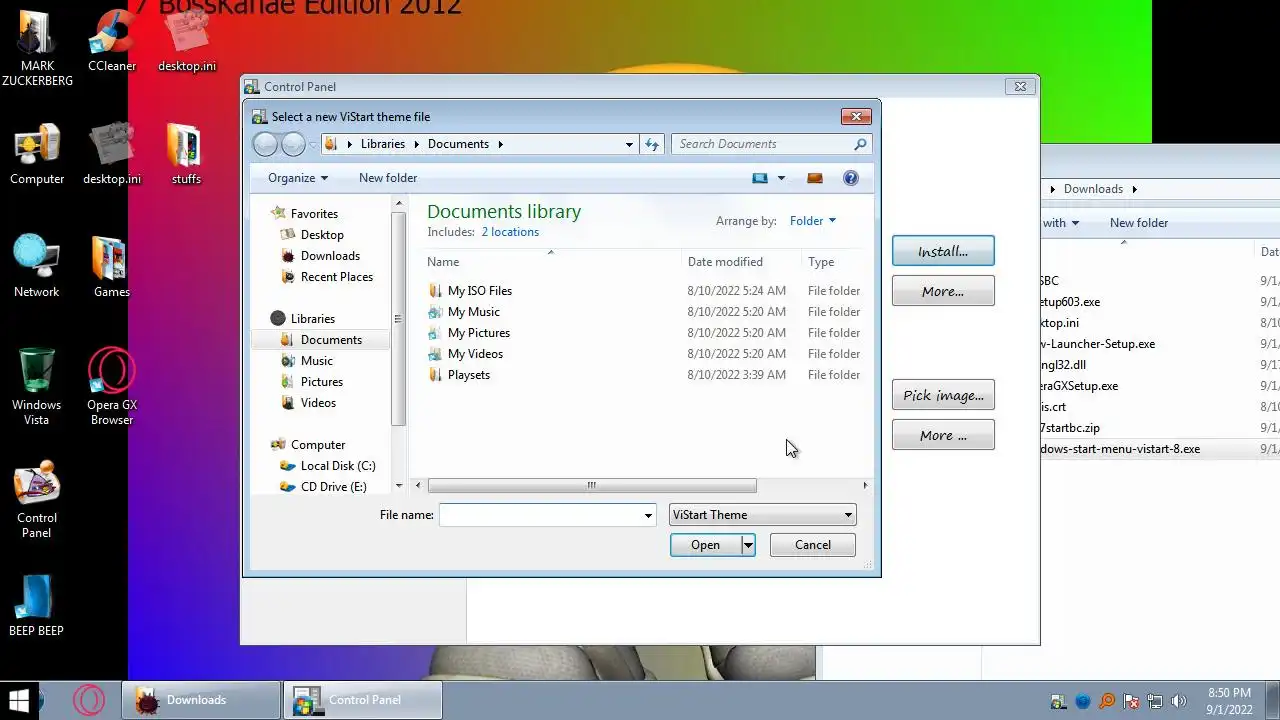Open the File name history dropdown
Image resolution: width=1280 pixels, height=720 pixels.
648,515
